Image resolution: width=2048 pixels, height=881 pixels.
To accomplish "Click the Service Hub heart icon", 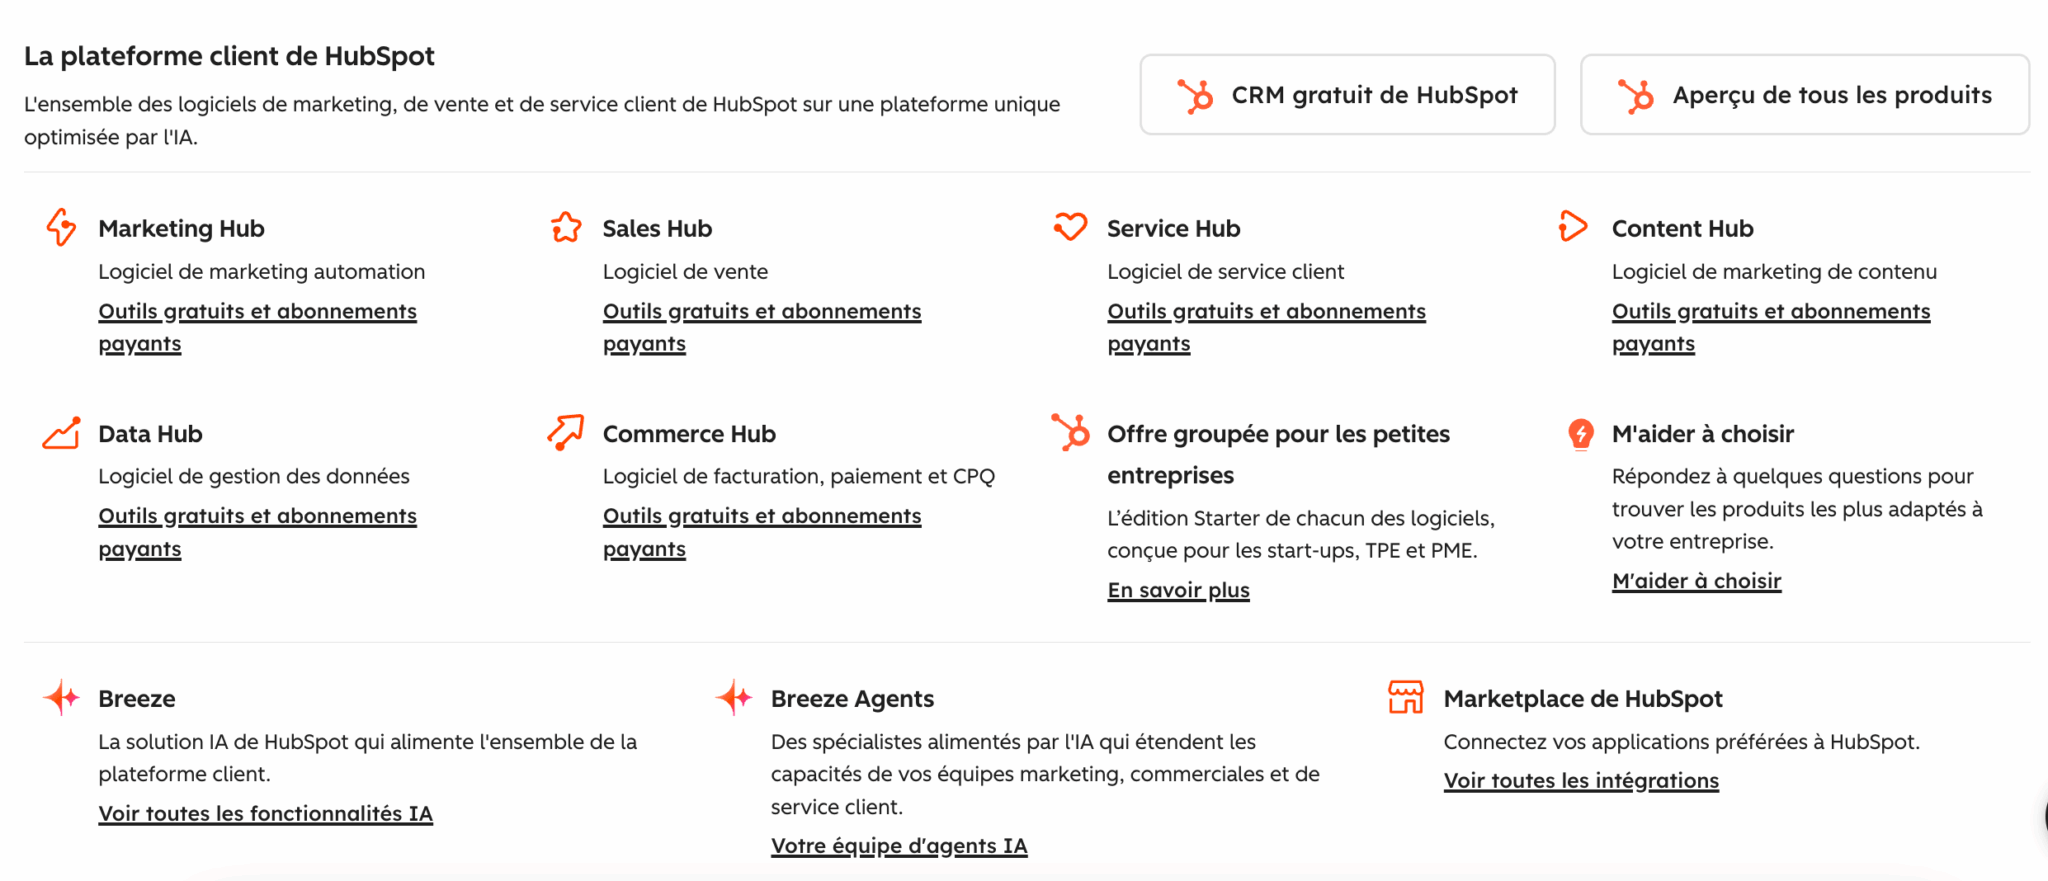I will pos(1070,226).
